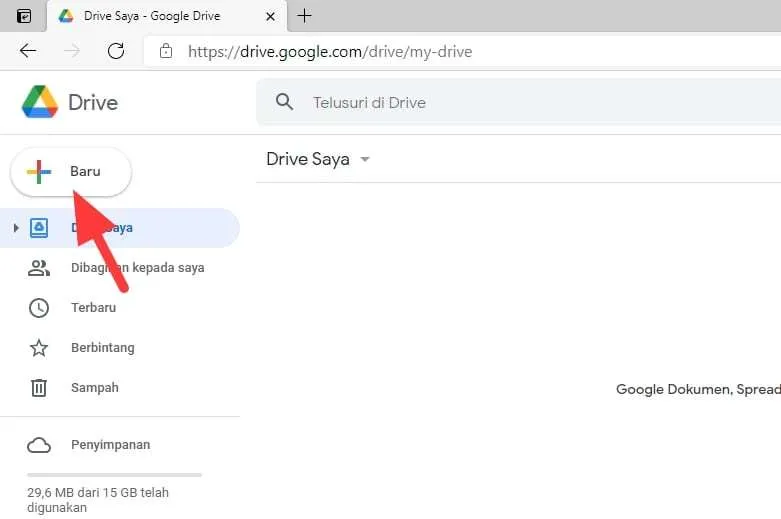Close the Drive Saya browser tab
The width and height of the screenshot is (781, 519).
click(x=270, y=16)
